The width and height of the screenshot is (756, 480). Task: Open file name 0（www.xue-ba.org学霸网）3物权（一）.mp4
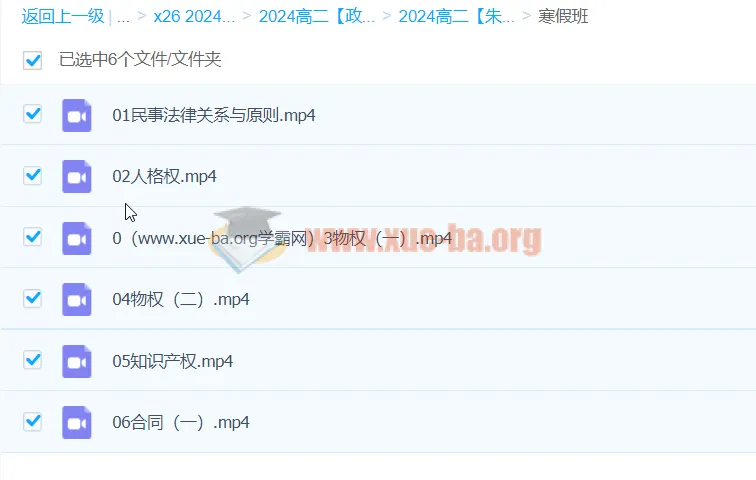[x=282, y=238]
